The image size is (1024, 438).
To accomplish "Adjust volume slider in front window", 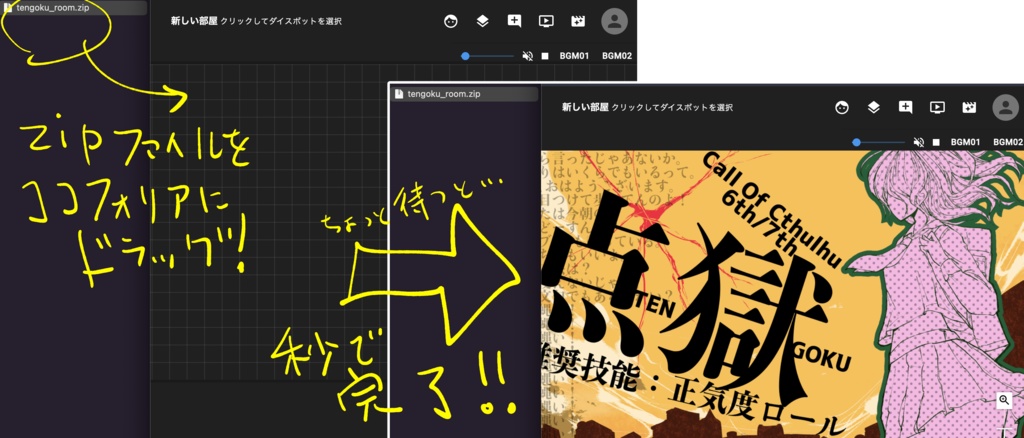I will click(880, 142).
